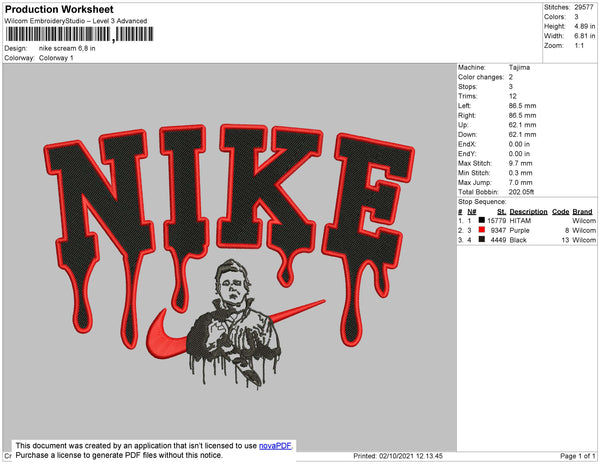Click the 'Down:' label
This screenshot has width=600, height=464.
(468, 134)
